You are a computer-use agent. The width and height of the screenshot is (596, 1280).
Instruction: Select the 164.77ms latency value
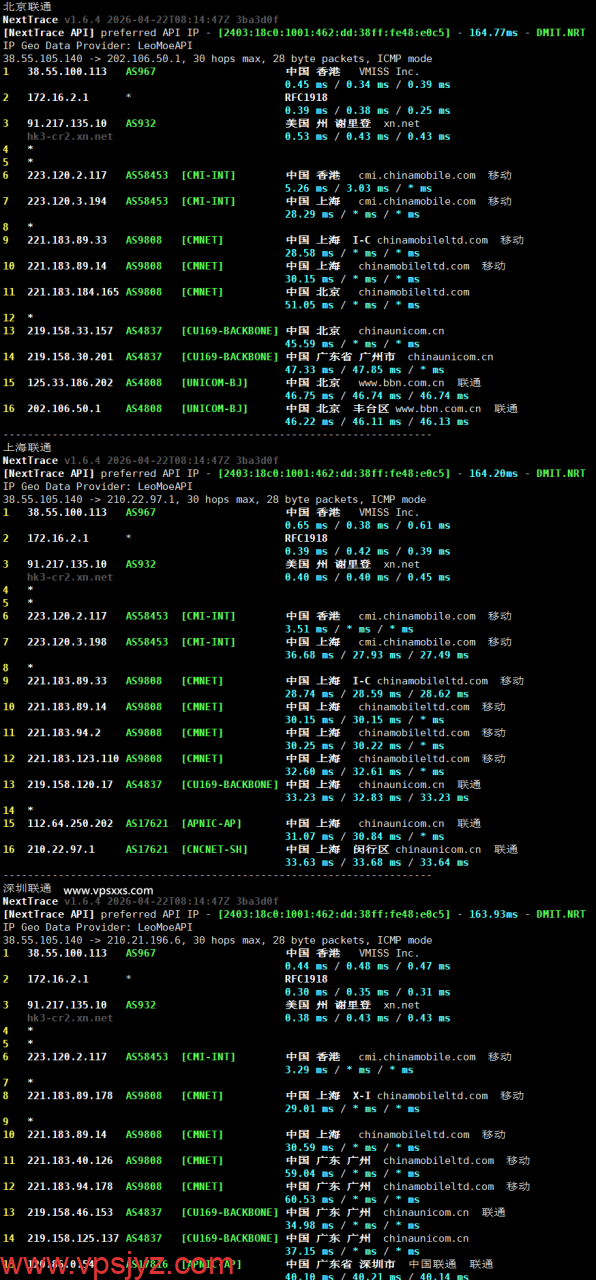tap(493, 33)
